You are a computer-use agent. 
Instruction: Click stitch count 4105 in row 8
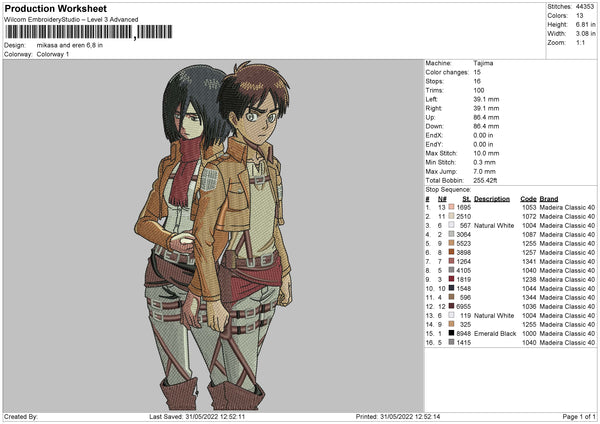click(464, 270)
